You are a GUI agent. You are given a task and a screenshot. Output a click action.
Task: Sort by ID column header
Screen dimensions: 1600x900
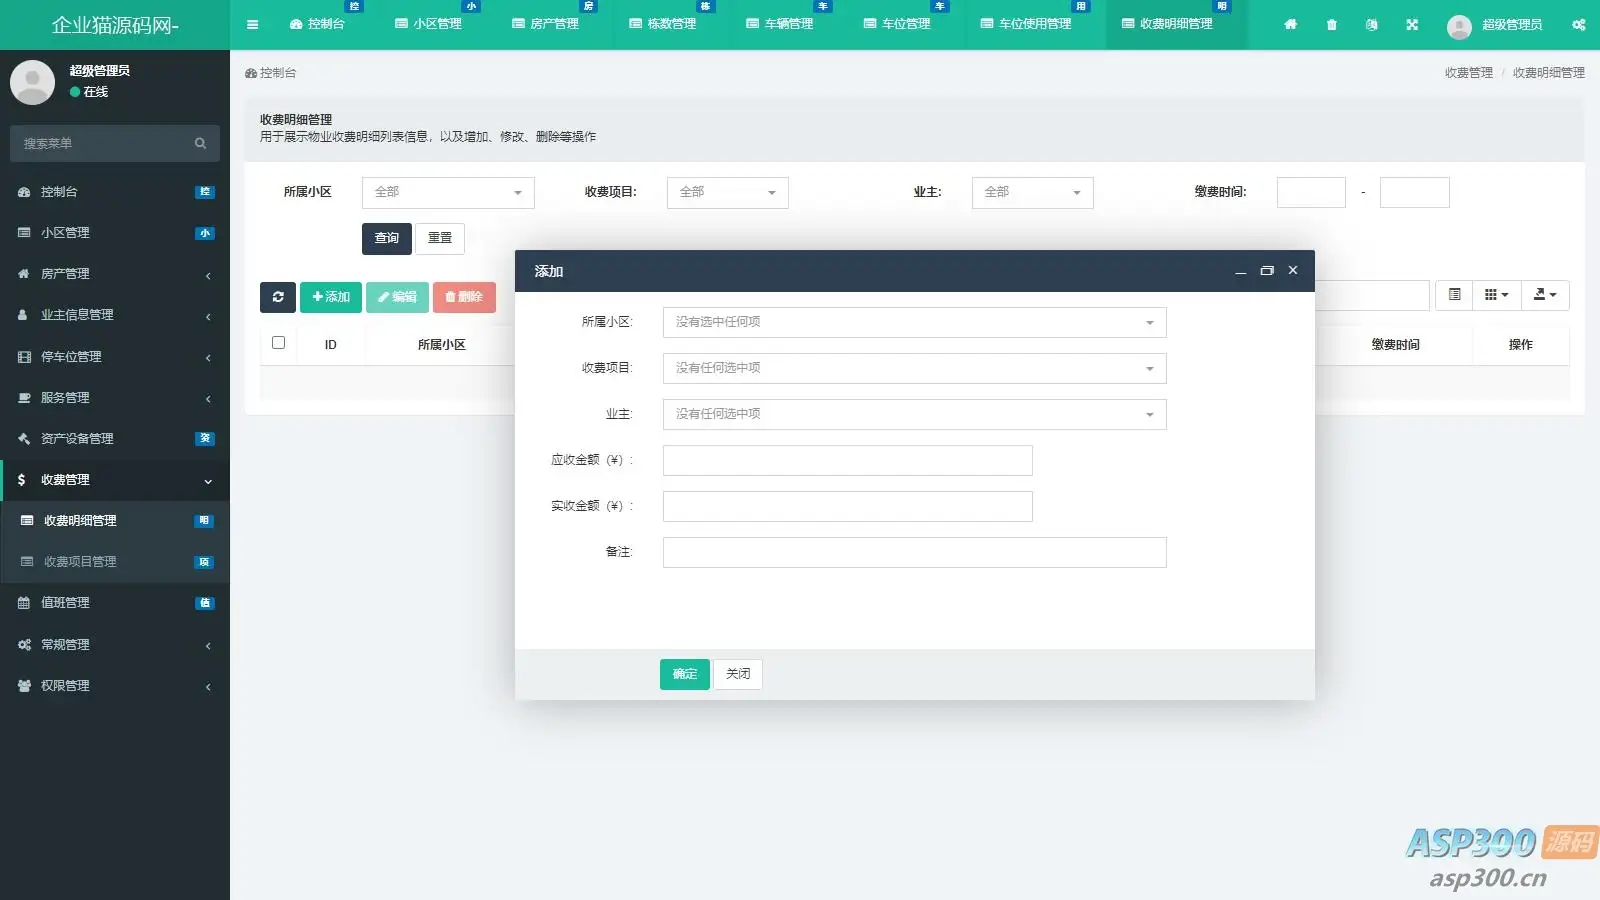(330, 345)
